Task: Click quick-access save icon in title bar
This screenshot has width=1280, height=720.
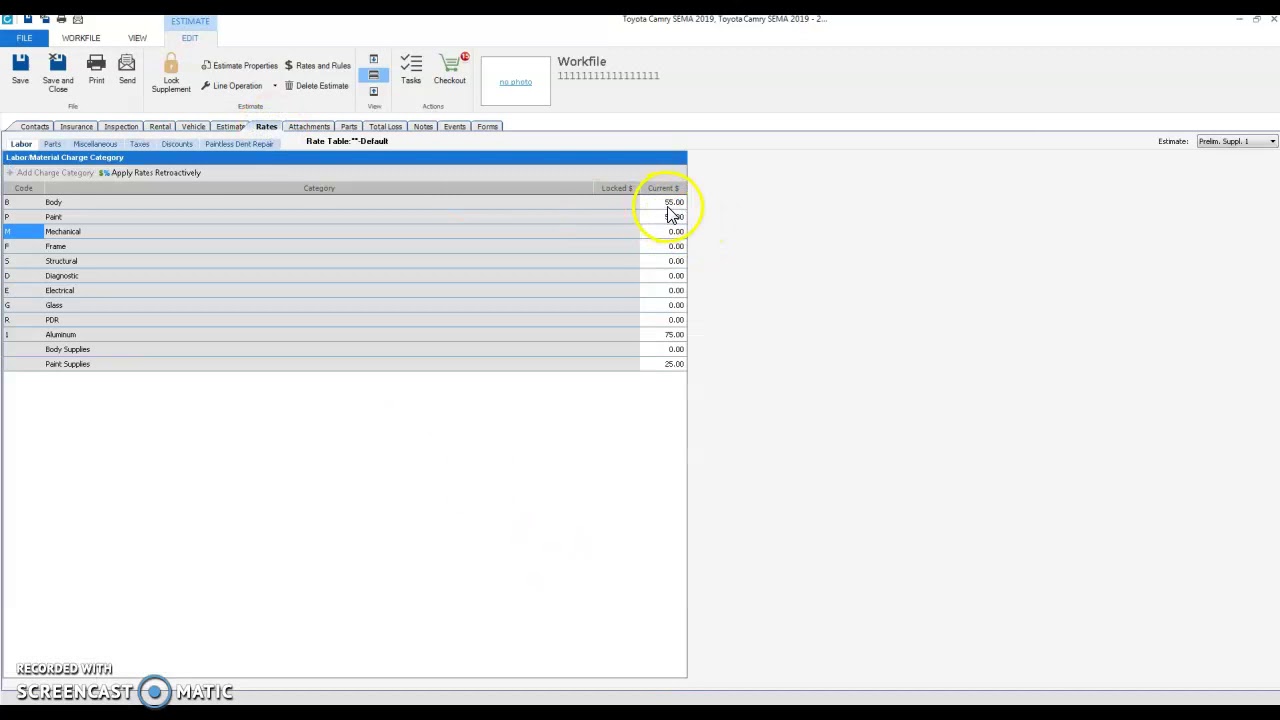Action: (x=27, y=19)
